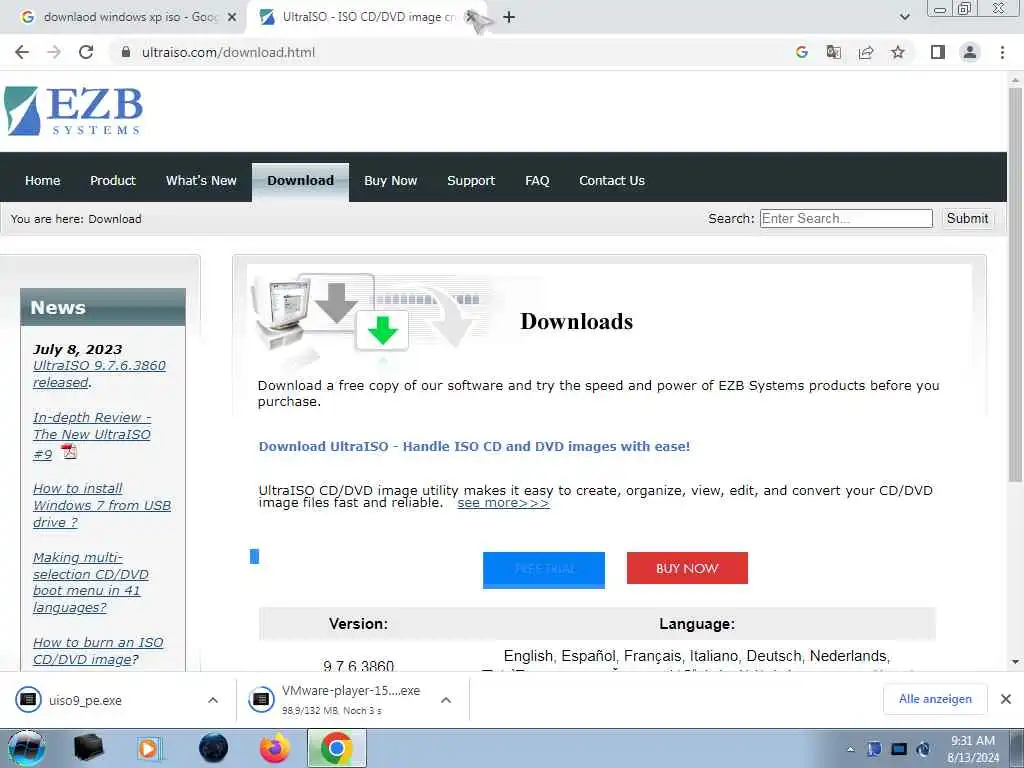This screenshot has width=1024, height=768.
Task: Click the taskbar clock showing 9:31 AM
Action: tap(973, 749)
